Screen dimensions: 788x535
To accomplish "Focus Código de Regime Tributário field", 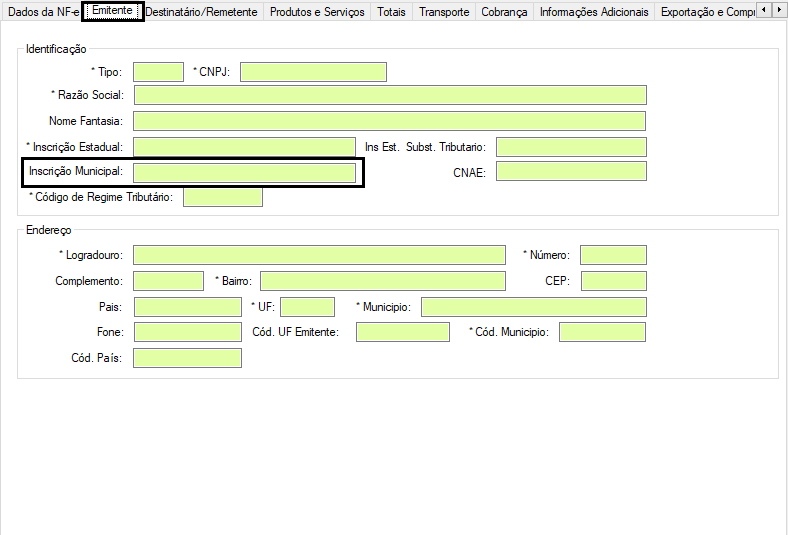I will click(223, 197).
